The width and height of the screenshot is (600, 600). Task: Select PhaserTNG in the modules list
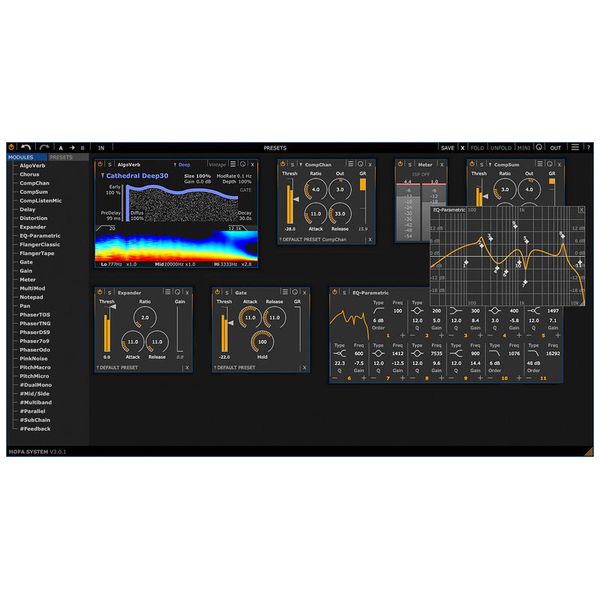(x=35, y=323)
